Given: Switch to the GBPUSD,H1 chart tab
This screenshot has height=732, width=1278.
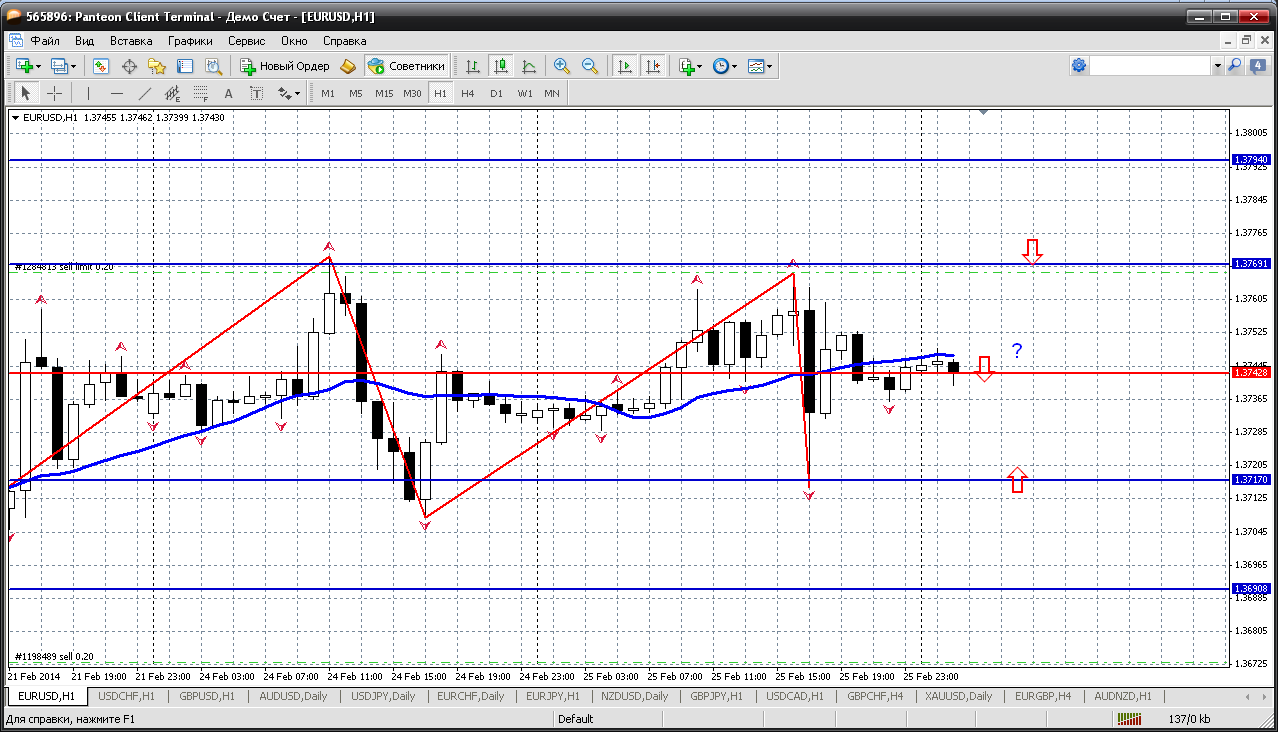Looking at the screenshot, I should point(207,696).
